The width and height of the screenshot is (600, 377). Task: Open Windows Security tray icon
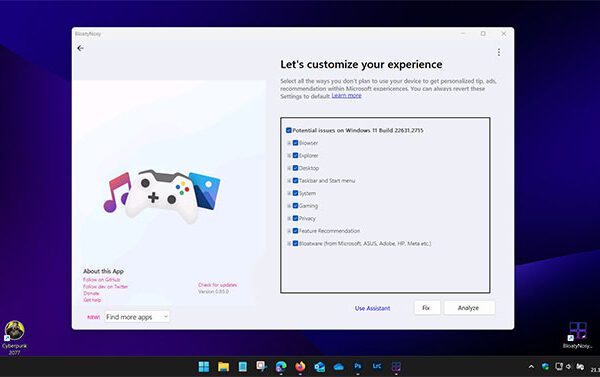pos(545,367)
